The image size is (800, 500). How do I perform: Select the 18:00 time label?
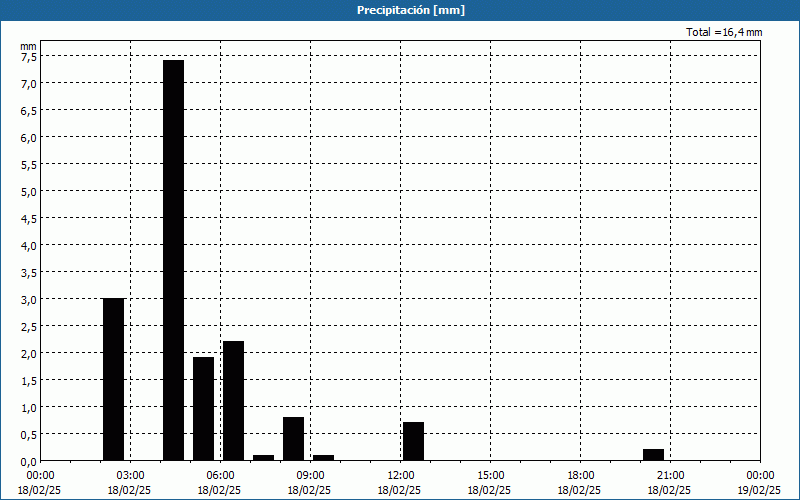click(x=580, y=476)
